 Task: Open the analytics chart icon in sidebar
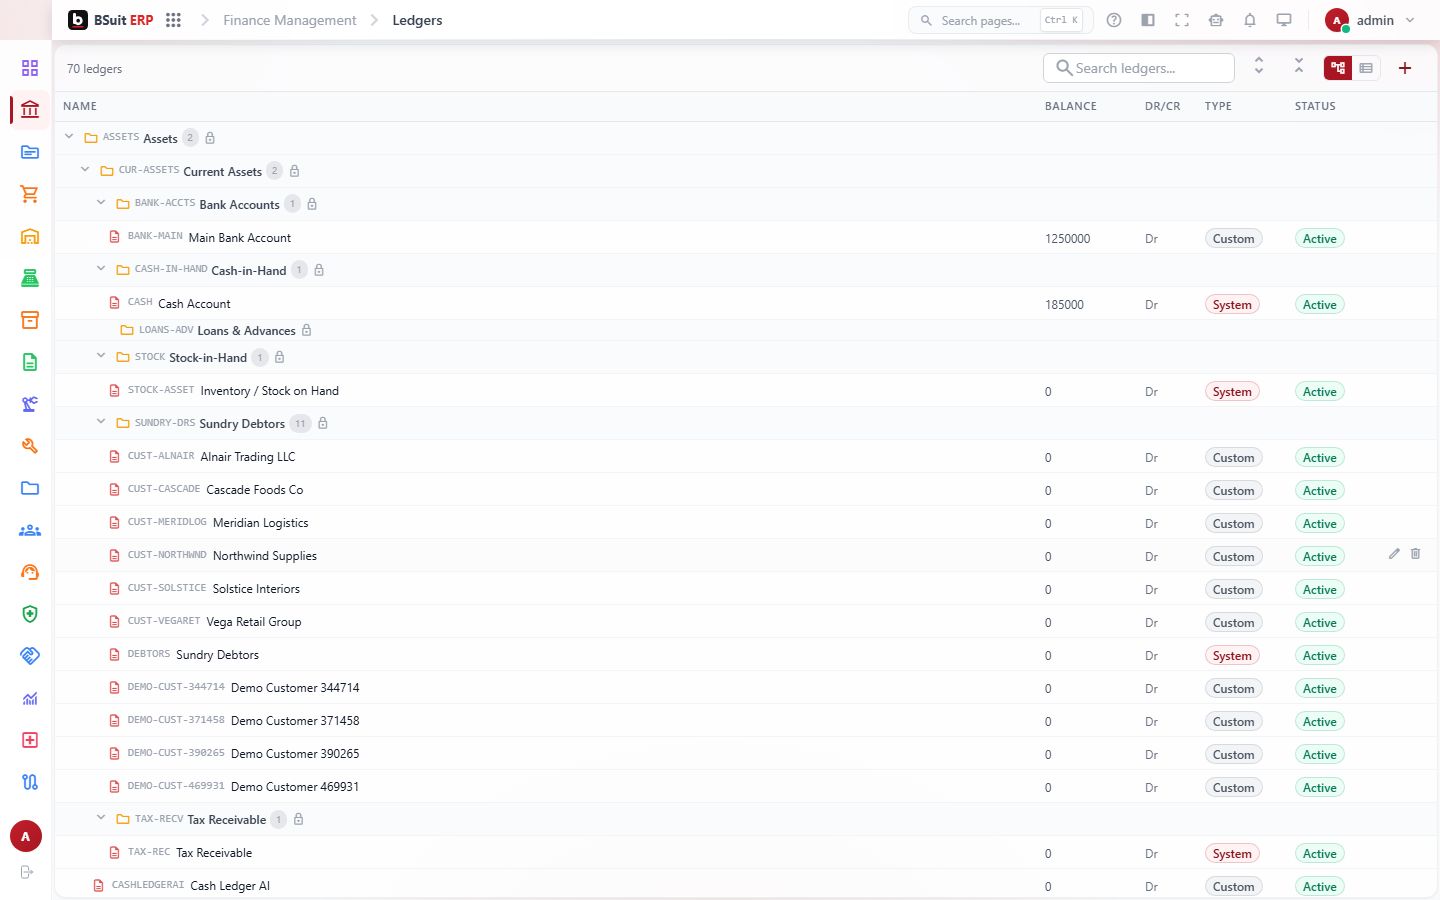30,698
